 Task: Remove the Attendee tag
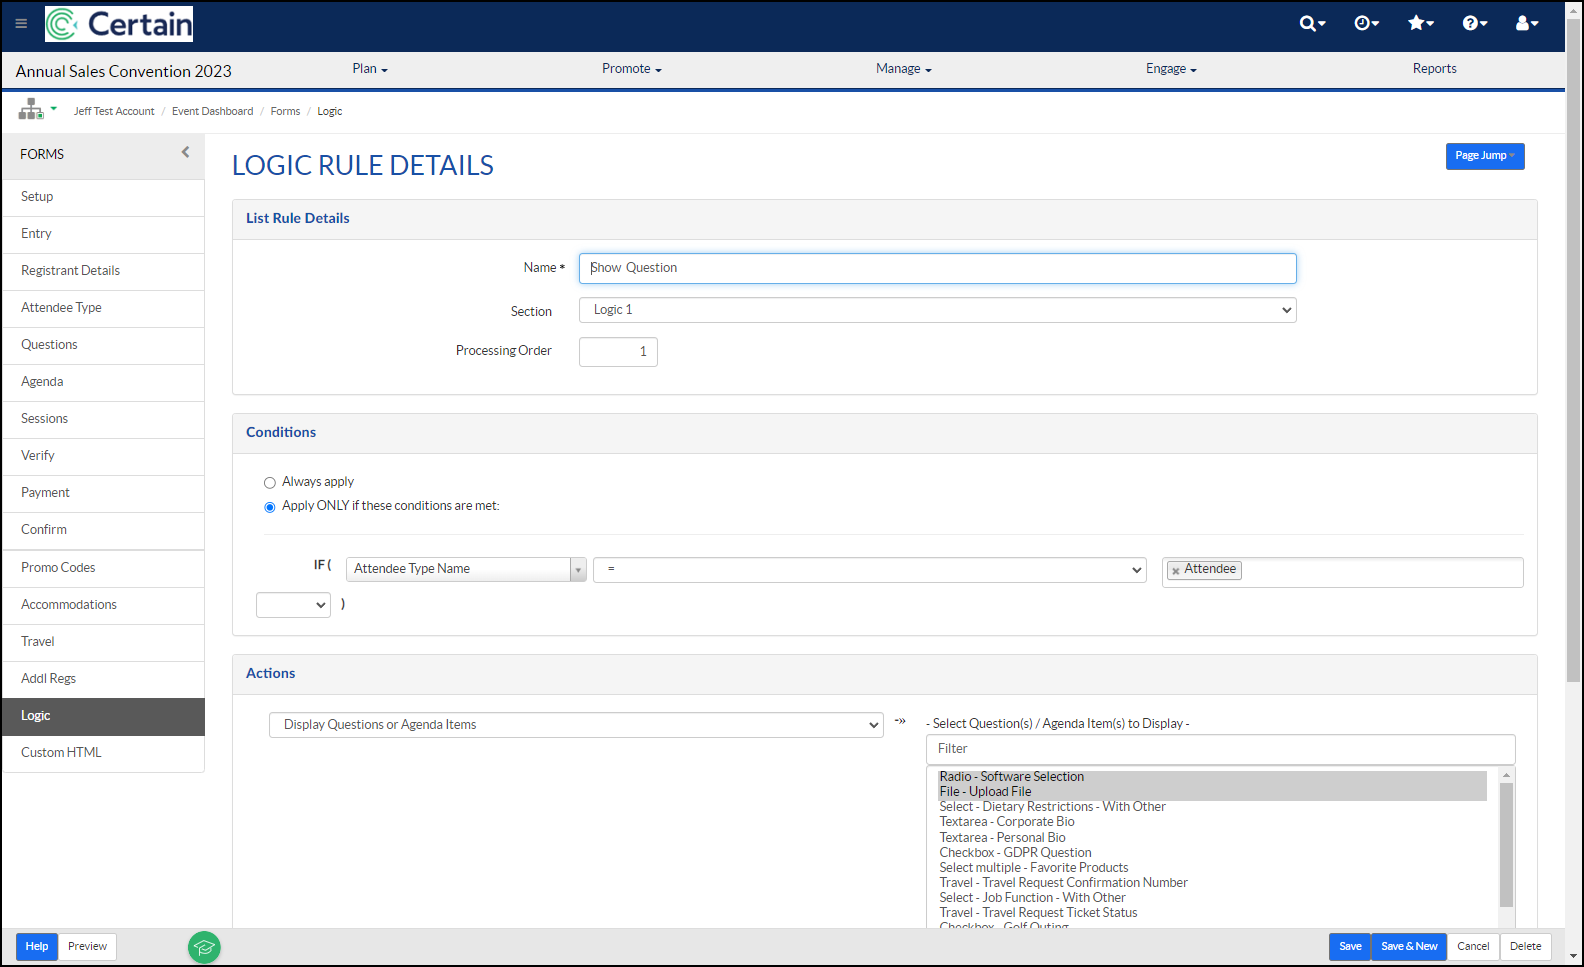(x=1176, y=570)
